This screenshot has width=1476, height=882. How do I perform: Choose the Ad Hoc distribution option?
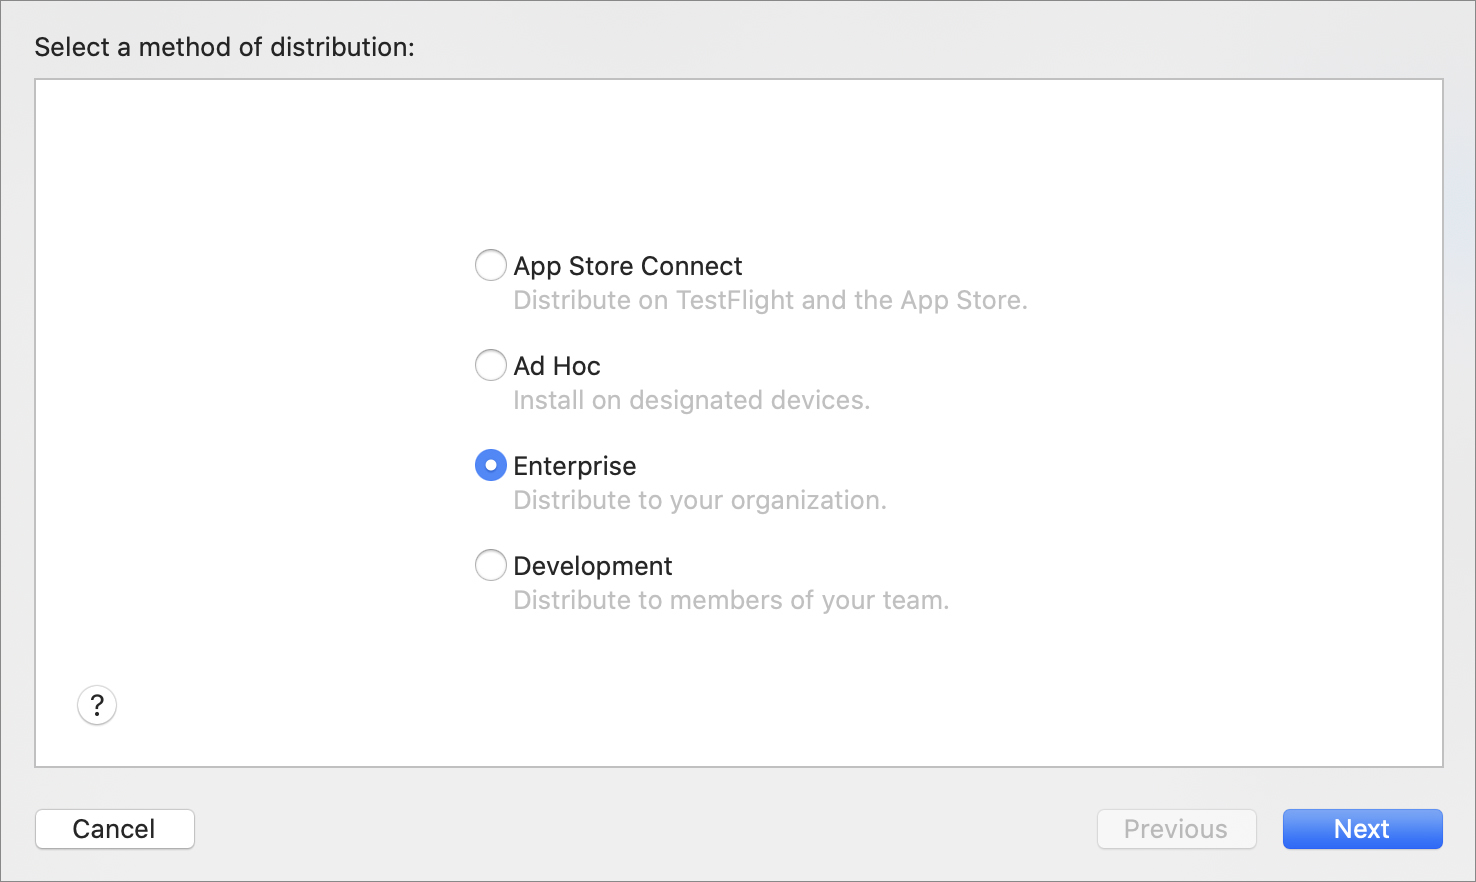point(490,366)
